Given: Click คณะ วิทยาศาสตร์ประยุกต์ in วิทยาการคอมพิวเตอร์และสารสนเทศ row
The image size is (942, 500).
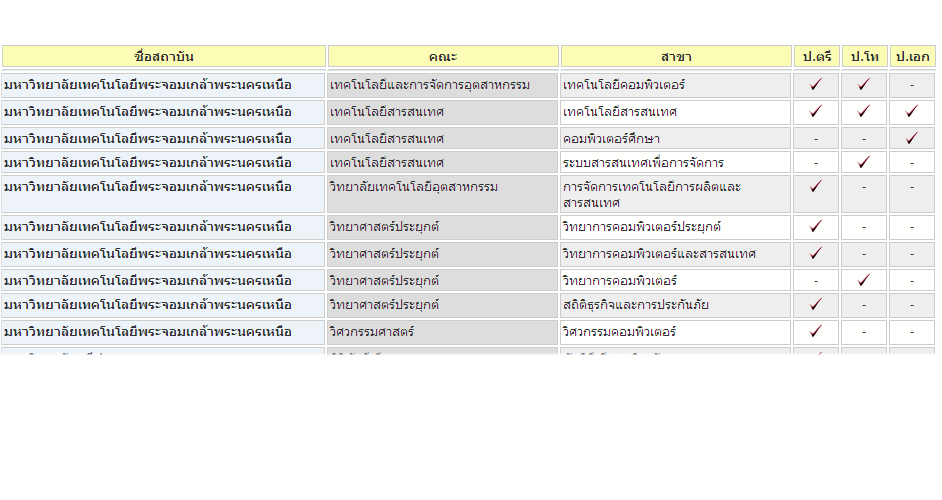Looking at the screenshot, I should (443, 254).
